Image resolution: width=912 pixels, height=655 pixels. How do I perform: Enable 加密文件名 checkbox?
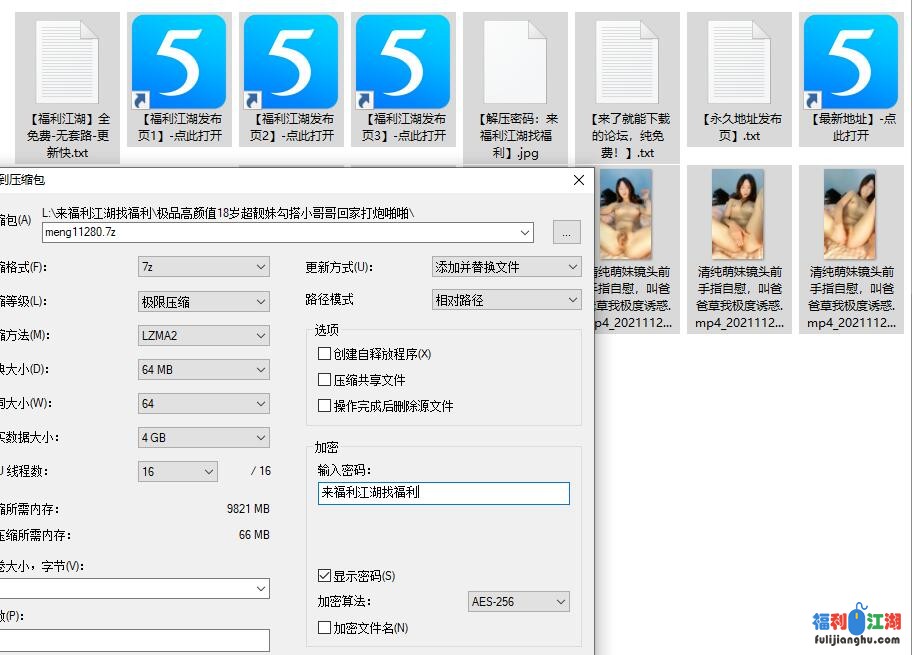tap(324, 628)
